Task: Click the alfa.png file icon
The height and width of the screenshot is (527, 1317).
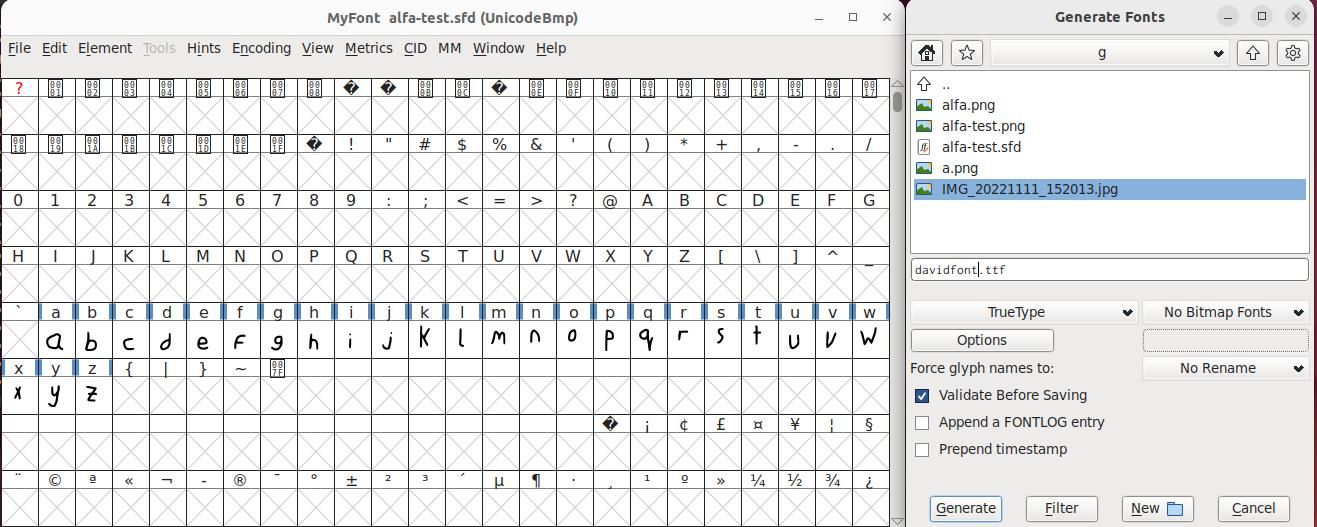Action: (924, 105)
